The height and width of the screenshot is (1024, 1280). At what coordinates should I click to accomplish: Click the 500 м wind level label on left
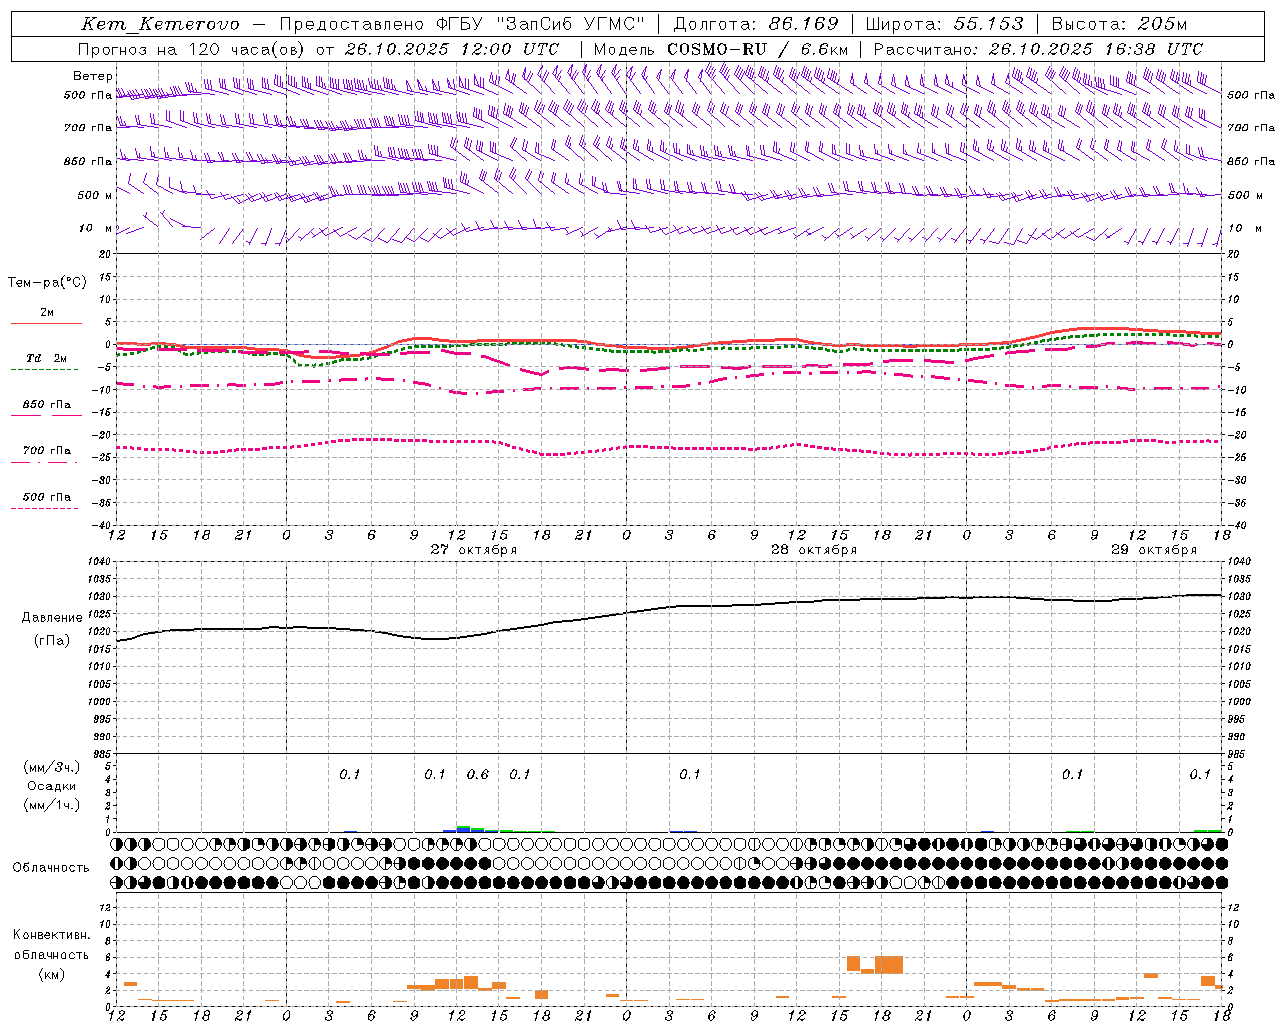95,195
